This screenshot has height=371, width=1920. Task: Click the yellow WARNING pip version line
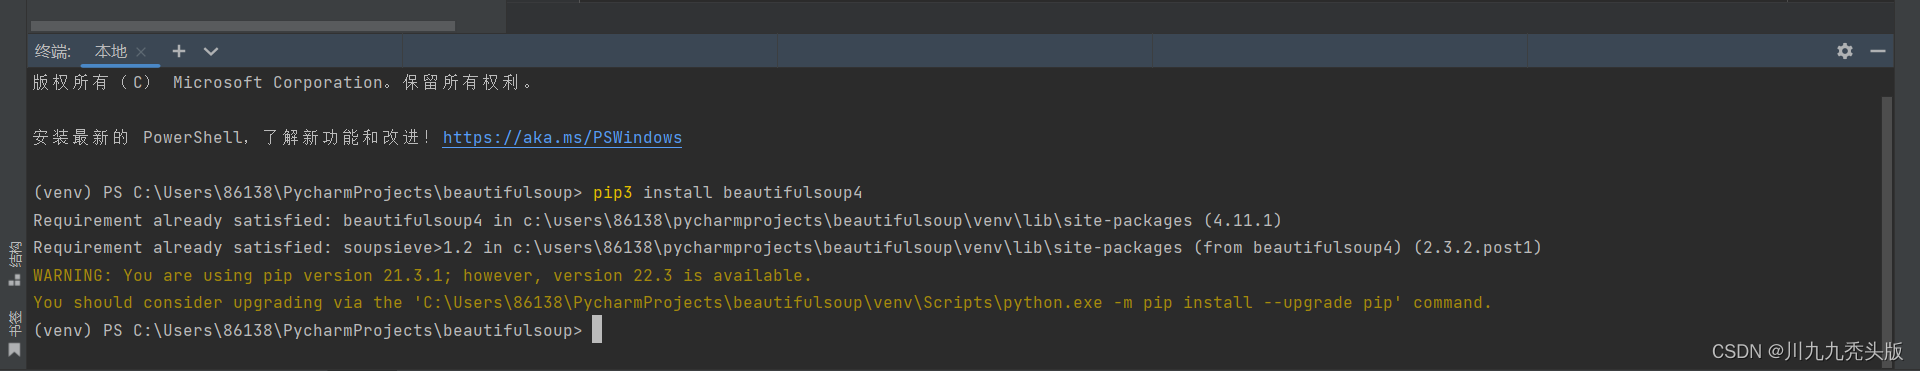point(422,276)
